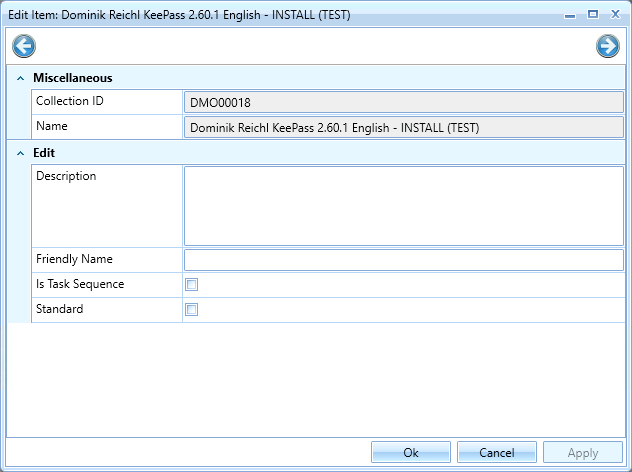Maximize the Edit Item window
This screenshot has width=632, height=472.
(593, 15)
